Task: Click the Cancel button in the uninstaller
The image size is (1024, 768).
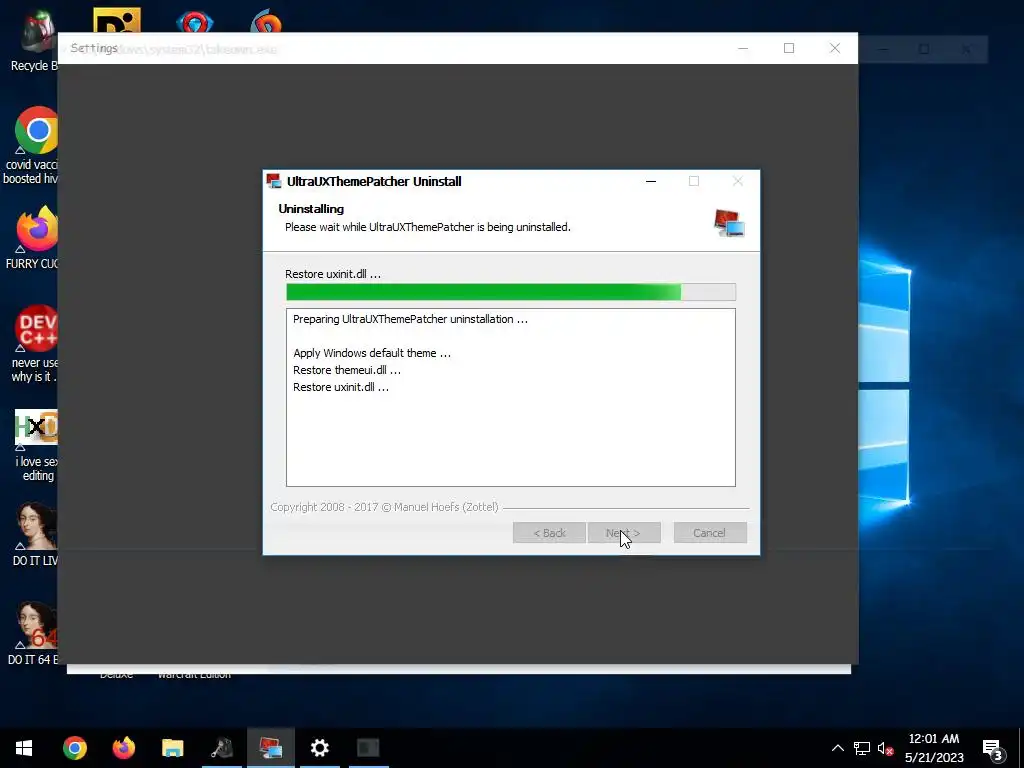Action: (710, 533)
